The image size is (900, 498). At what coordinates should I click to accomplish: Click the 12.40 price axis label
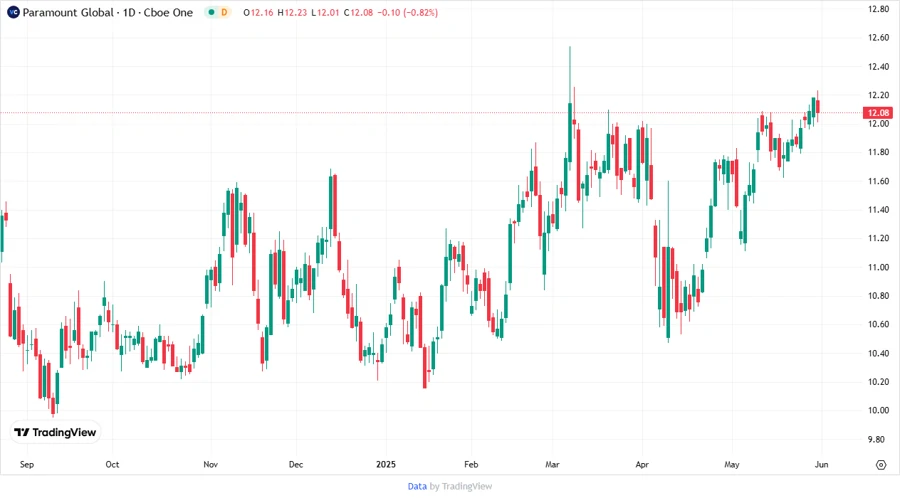point(878,67)
